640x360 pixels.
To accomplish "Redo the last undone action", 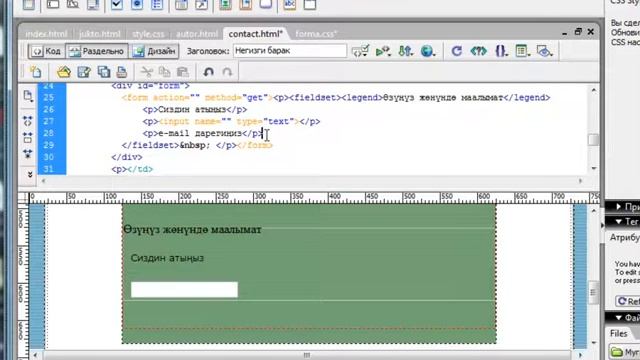I will pyautogui.click(x=227, y=72).
